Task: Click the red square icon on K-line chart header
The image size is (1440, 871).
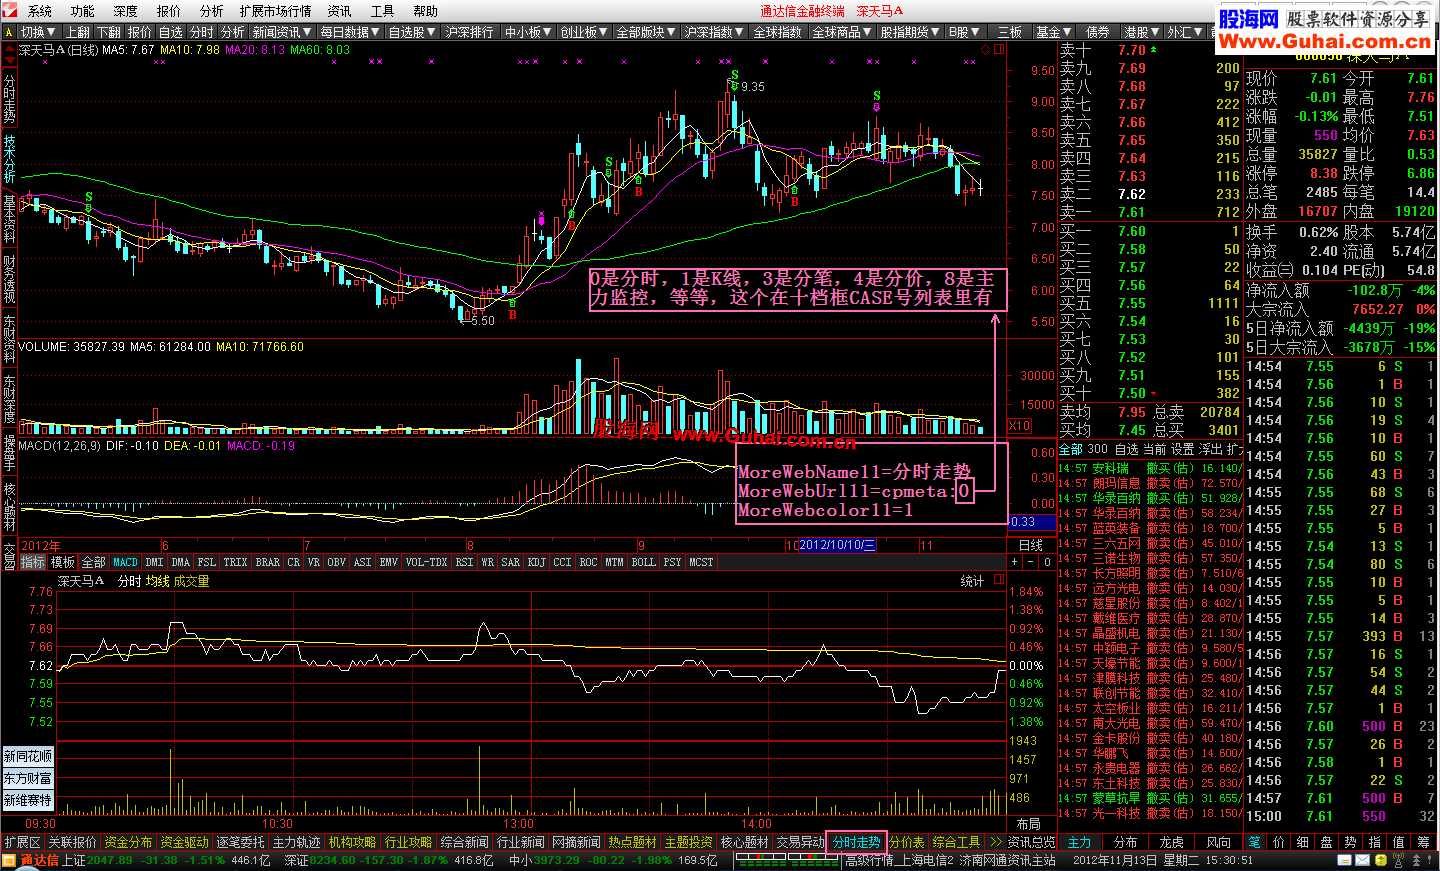Action: click(x=998, y=48)
